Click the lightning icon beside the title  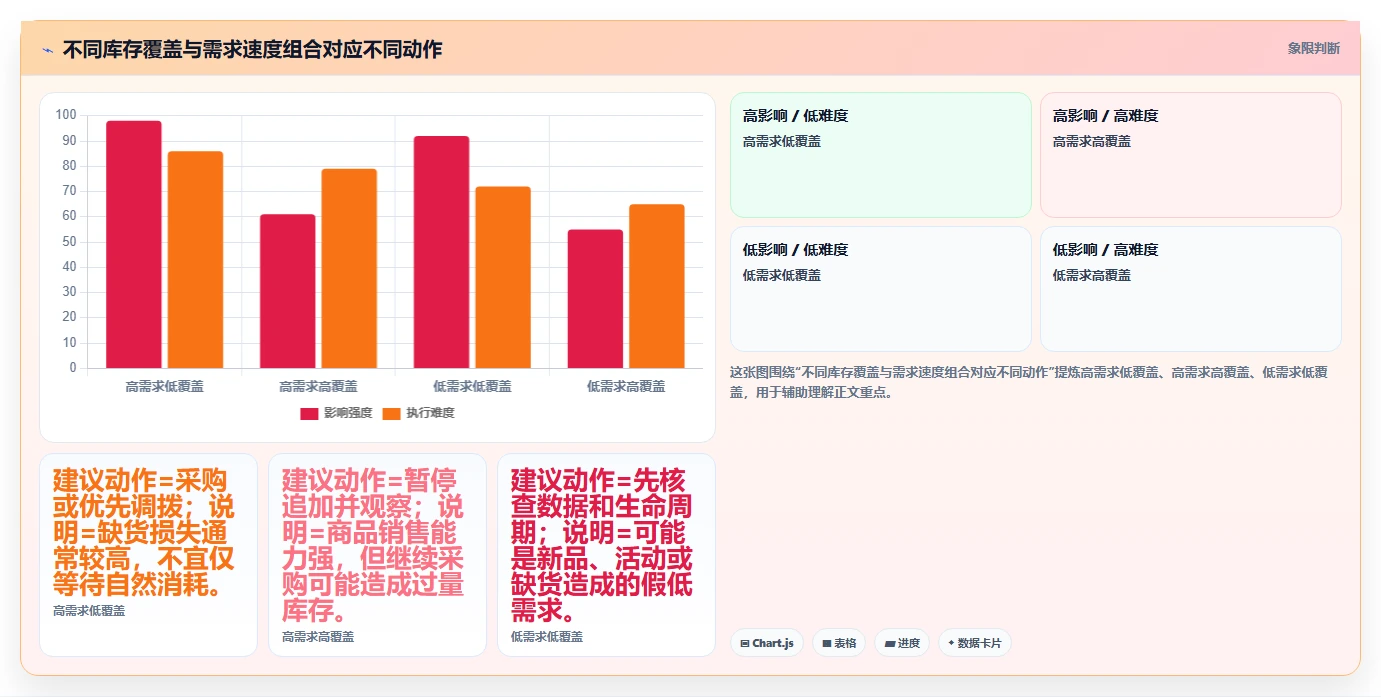(x=47, y=49)
